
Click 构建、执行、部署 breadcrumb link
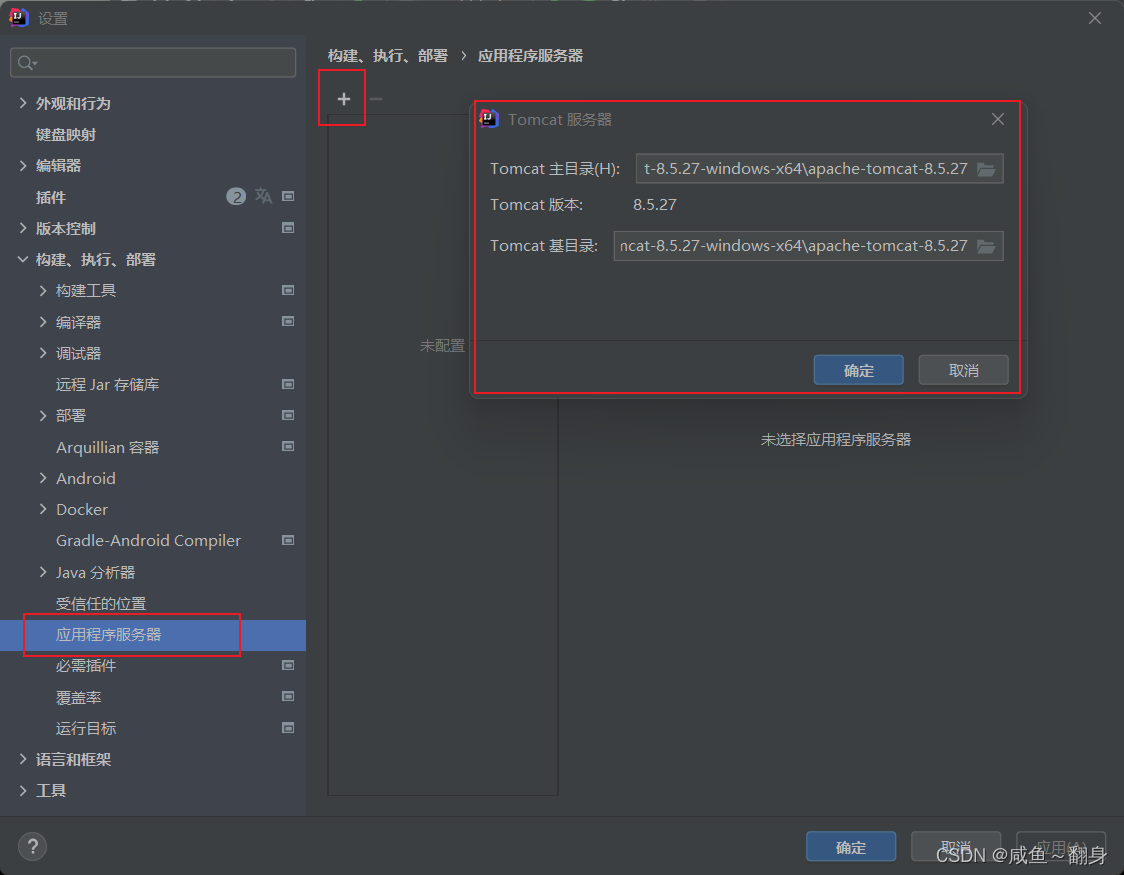coord(388,56)
